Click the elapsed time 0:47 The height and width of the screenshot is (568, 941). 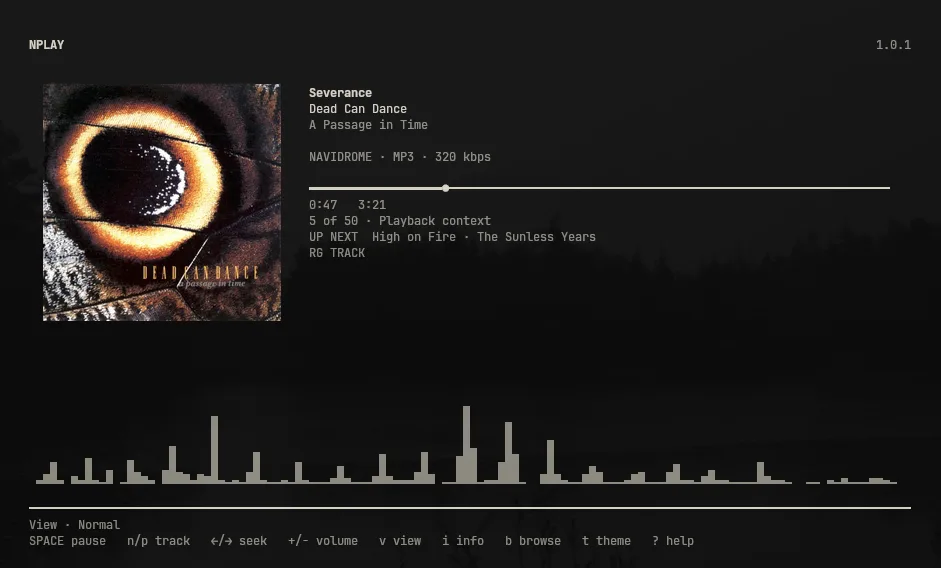click(x=323, y=205)
